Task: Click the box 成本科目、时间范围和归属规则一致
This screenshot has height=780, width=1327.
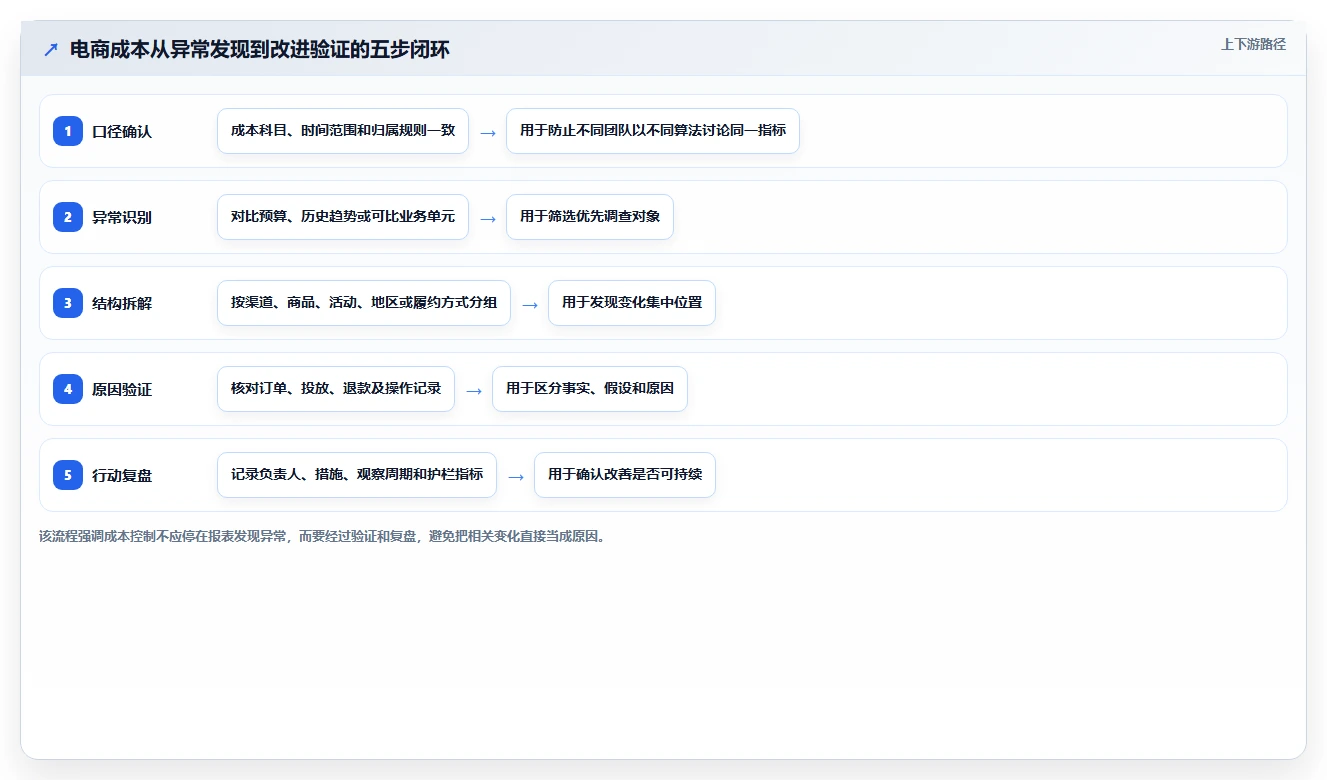Action: (x=343, y=131)
